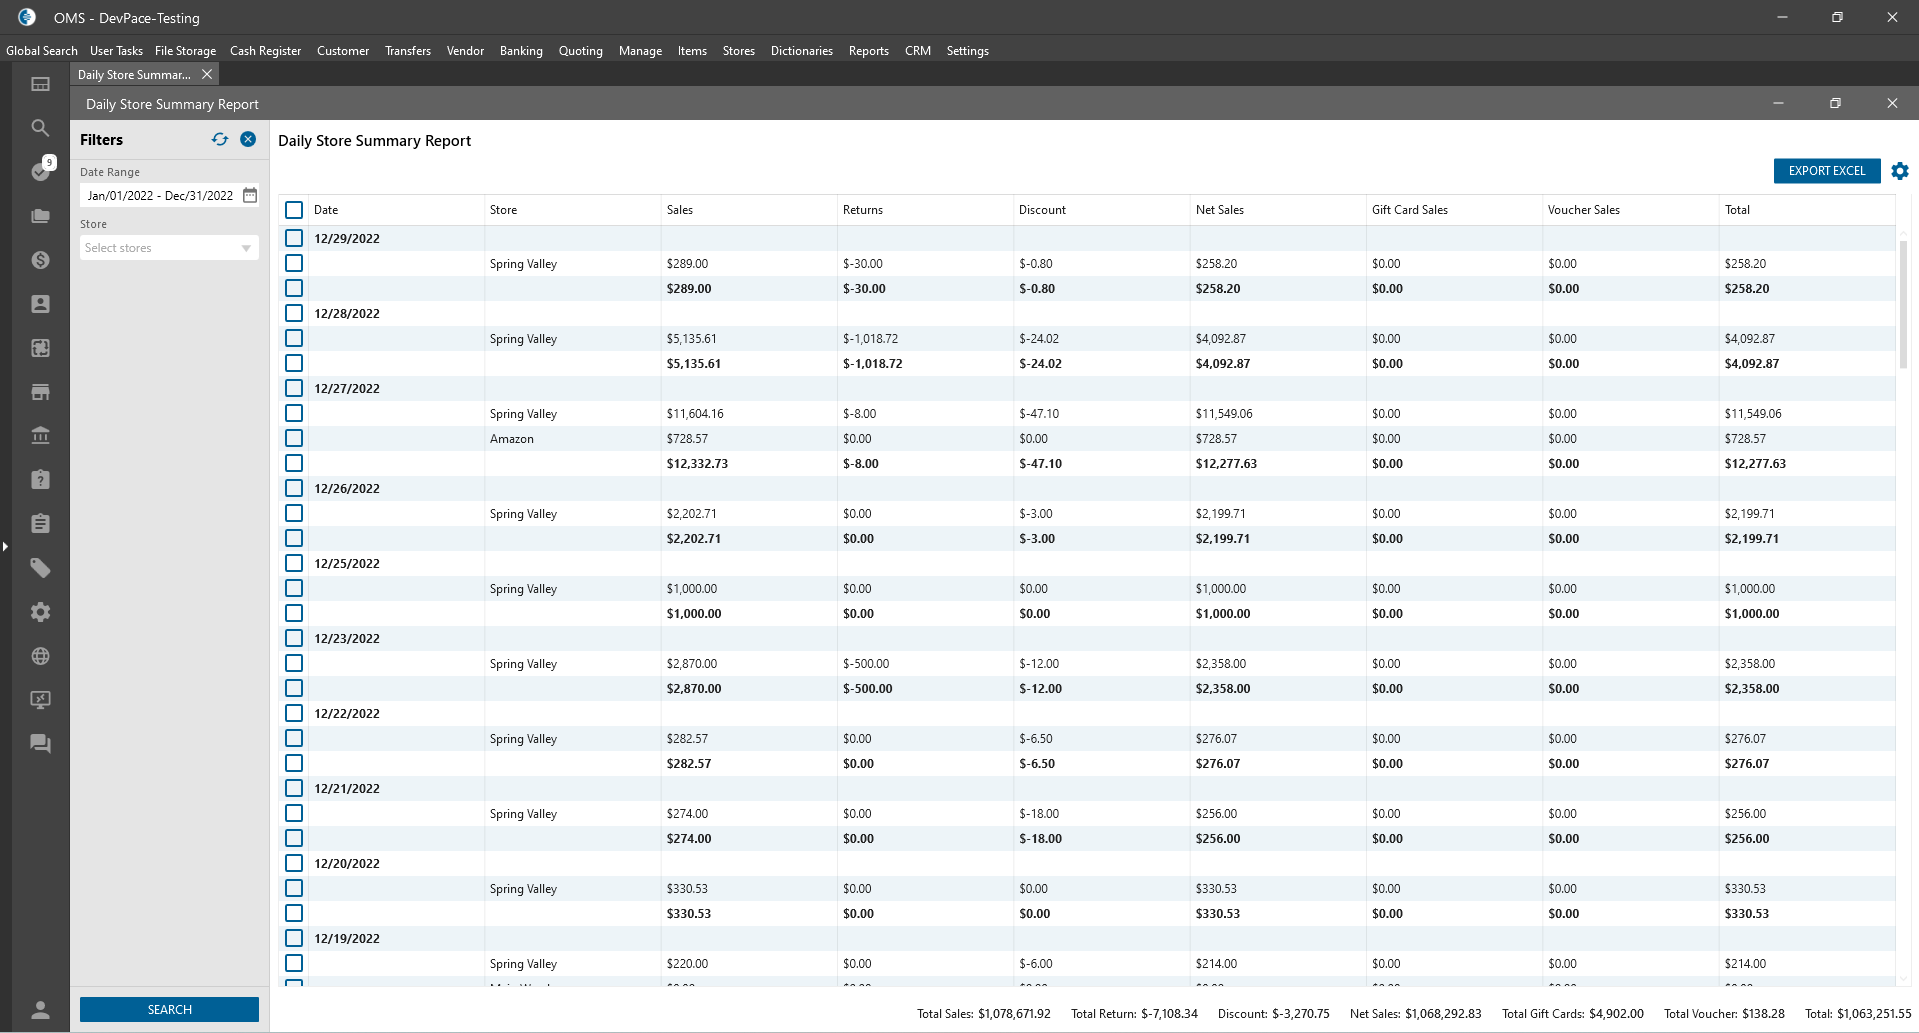Open the gear icon in the left sidebar
The image size is (1919, 1033).
[40, 612]
